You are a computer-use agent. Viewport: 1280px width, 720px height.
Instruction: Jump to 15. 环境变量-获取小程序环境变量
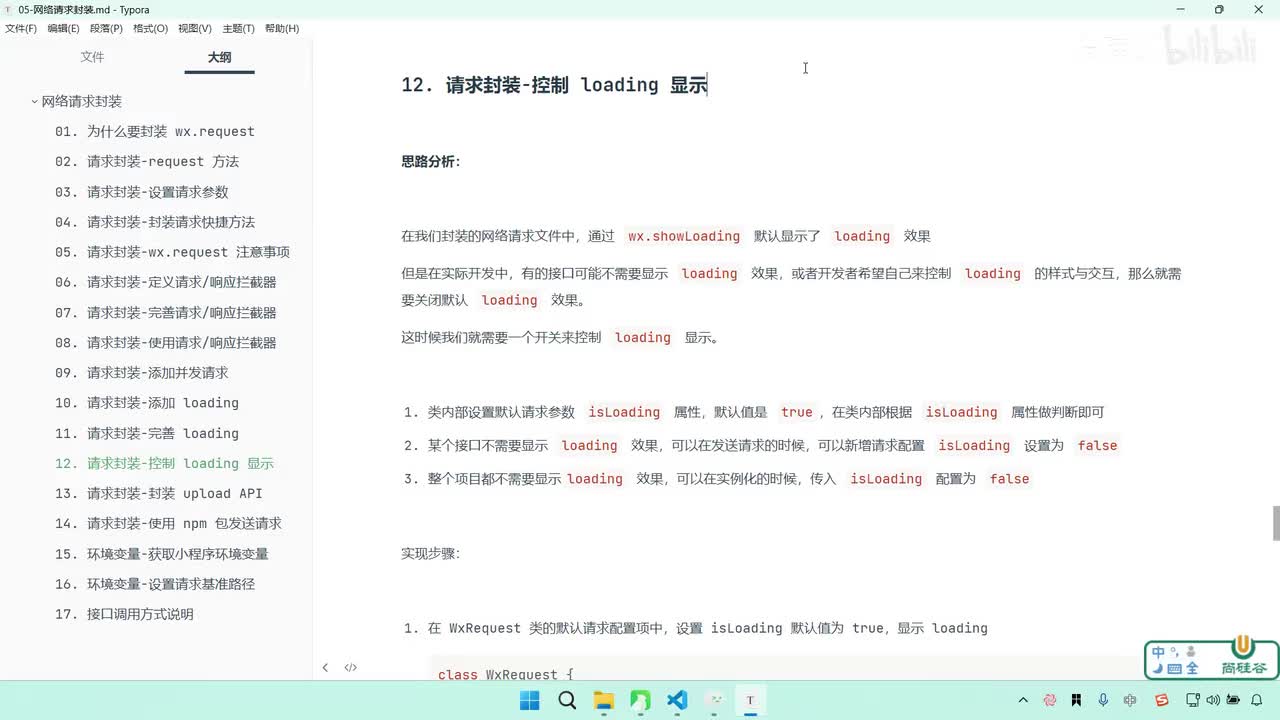pos(162,554)
